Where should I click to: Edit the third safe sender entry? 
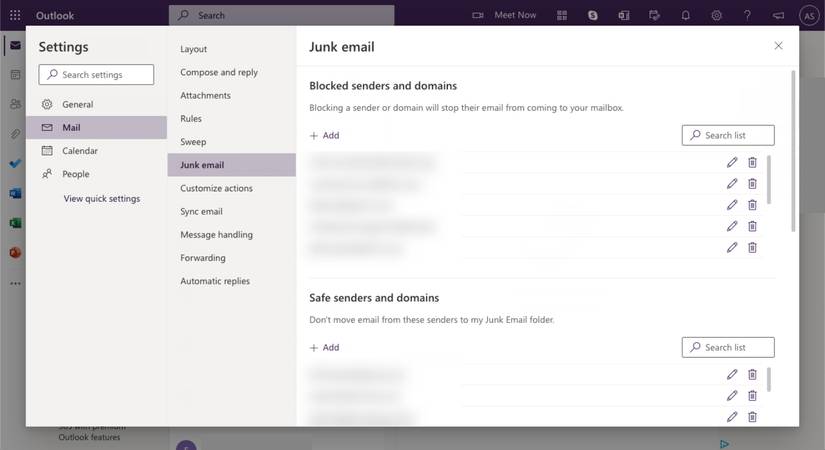732,417
